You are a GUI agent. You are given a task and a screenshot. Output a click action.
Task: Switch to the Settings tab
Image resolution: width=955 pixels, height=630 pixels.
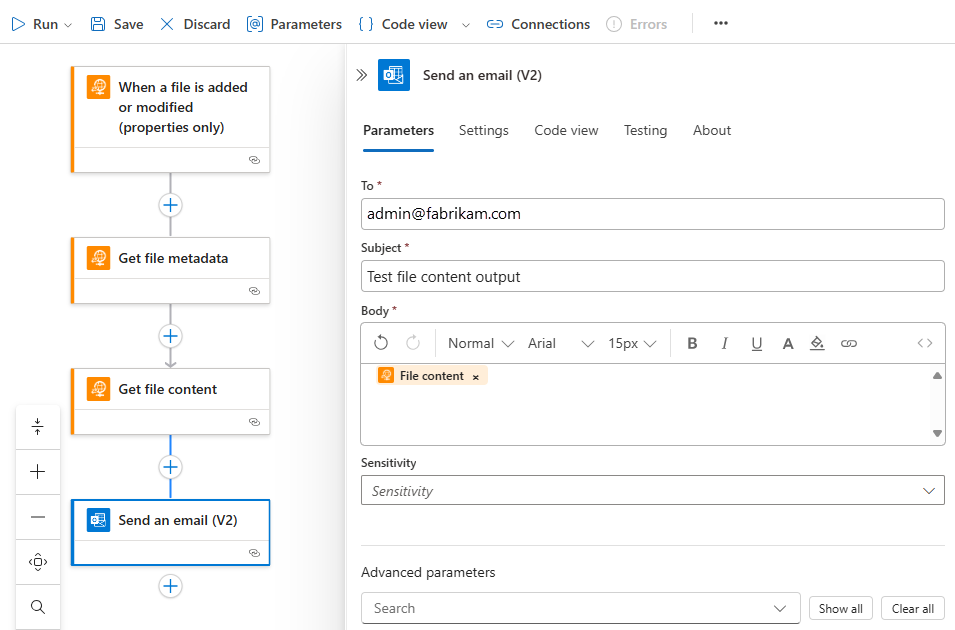coord(483,130)
